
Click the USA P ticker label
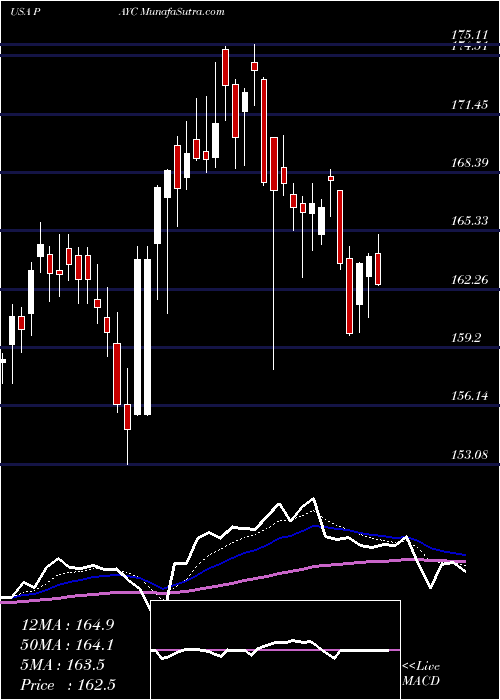coord(25,12)
